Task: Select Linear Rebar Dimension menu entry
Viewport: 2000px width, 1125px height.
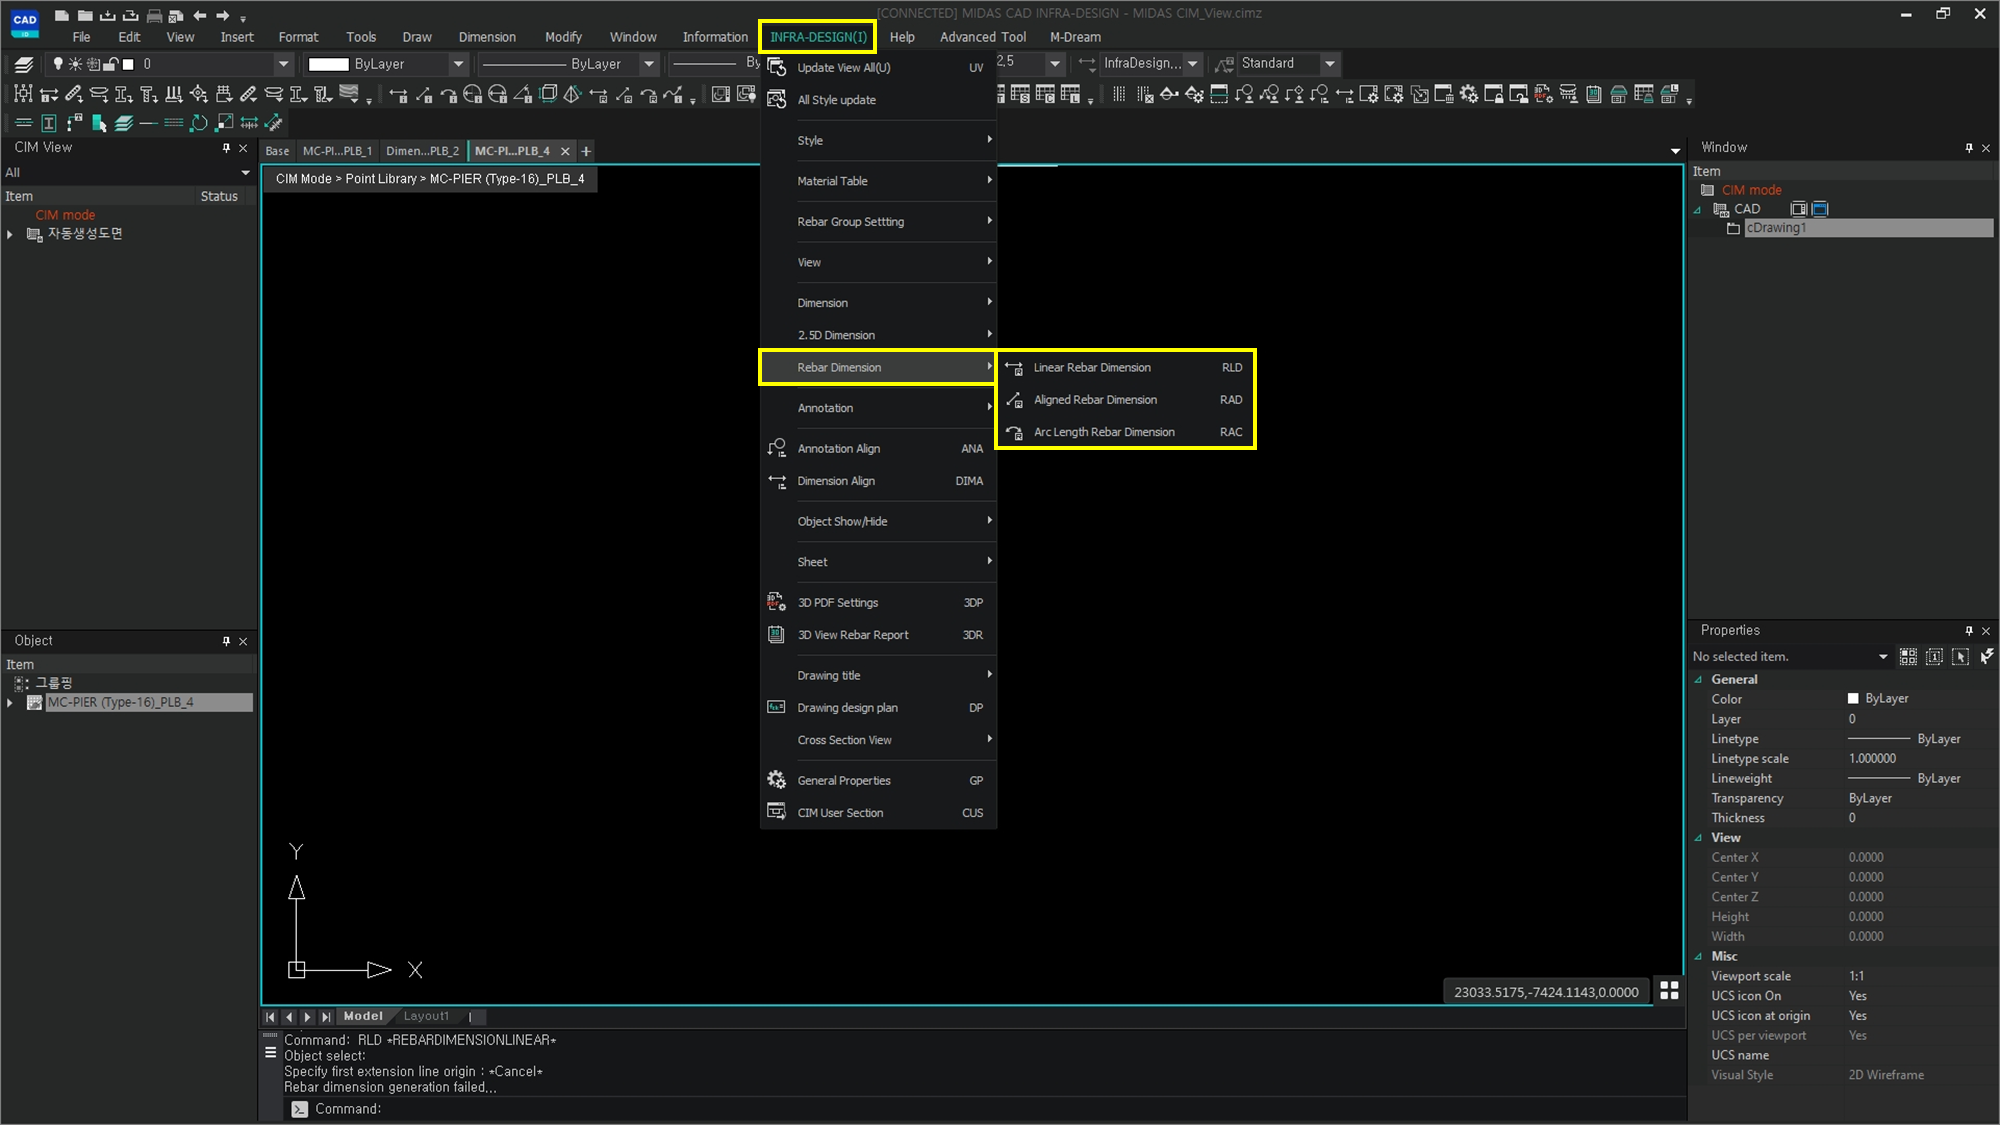Action: click(x=1126, y=367)
